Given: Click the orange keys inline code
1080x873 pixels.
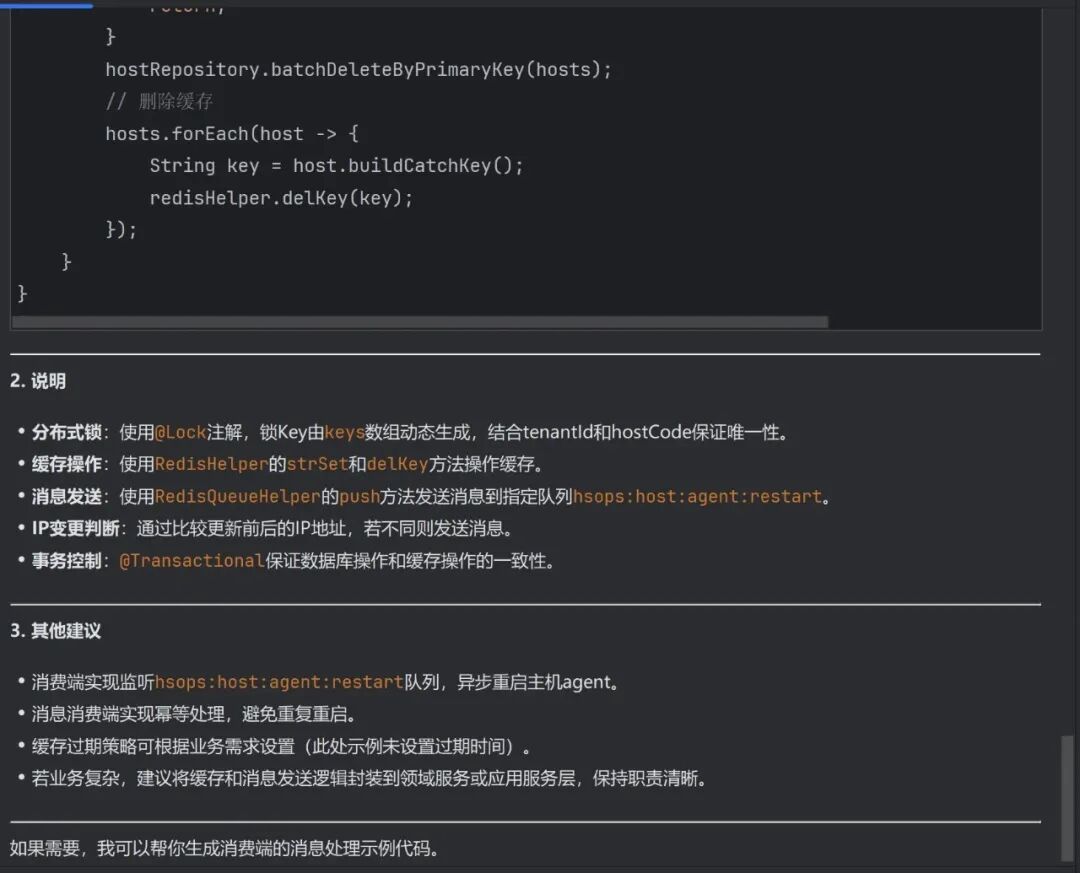Looking at the screenshot, I should tap(344, 433).
